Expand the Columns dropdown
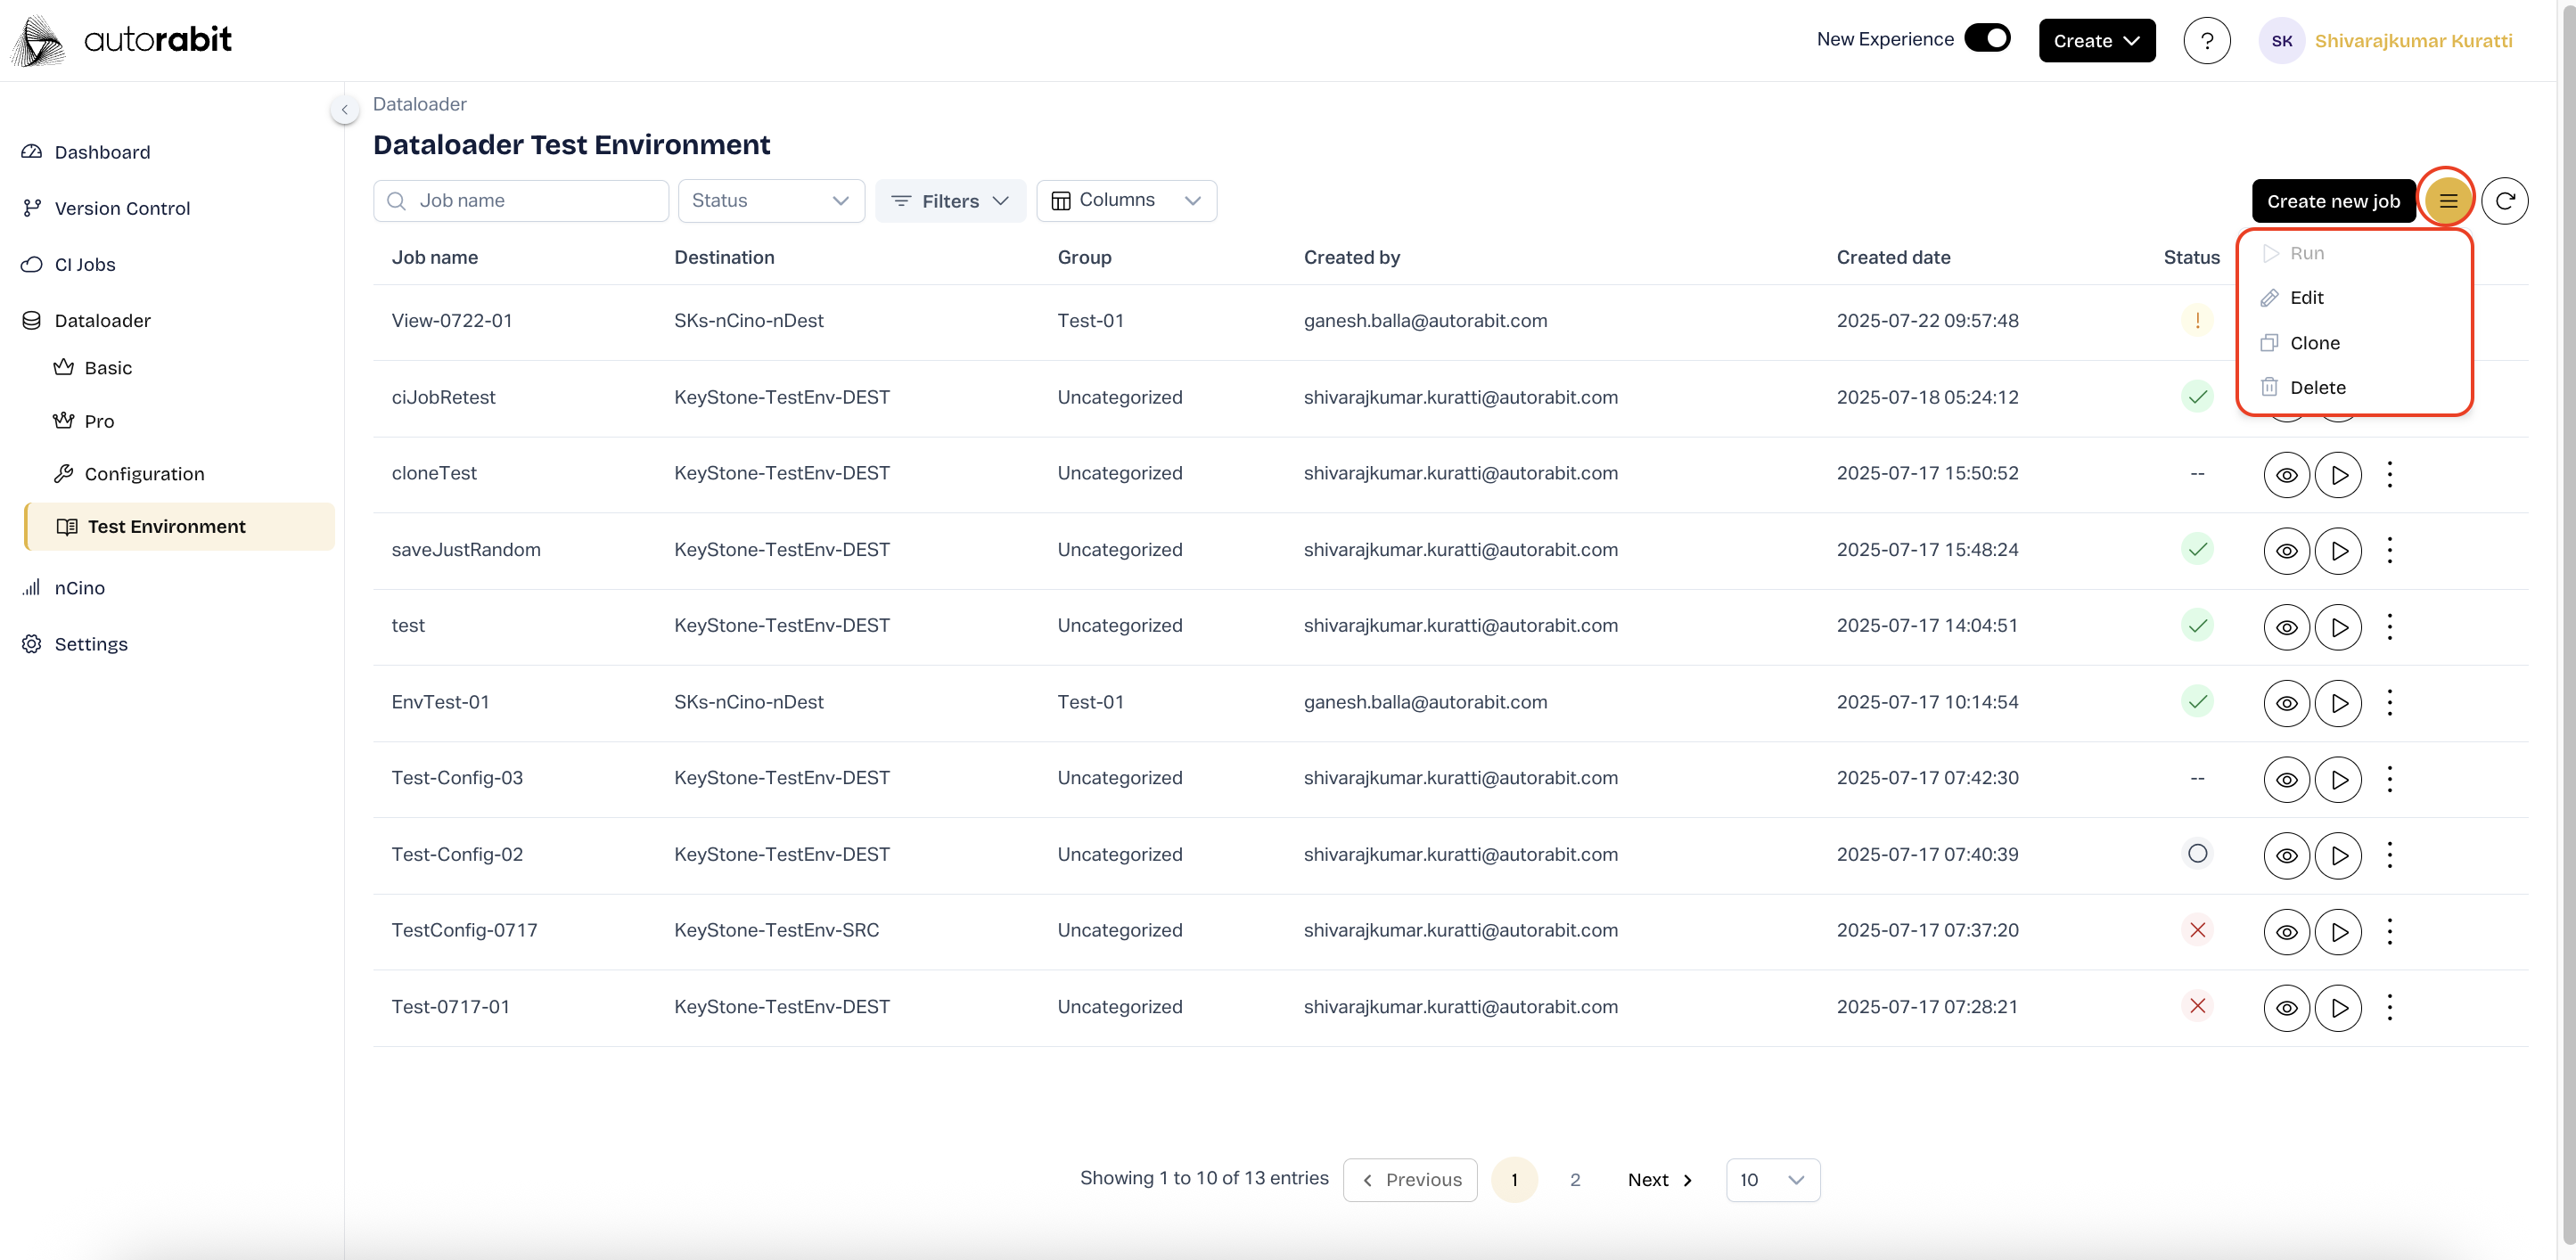 point(1126,201)
